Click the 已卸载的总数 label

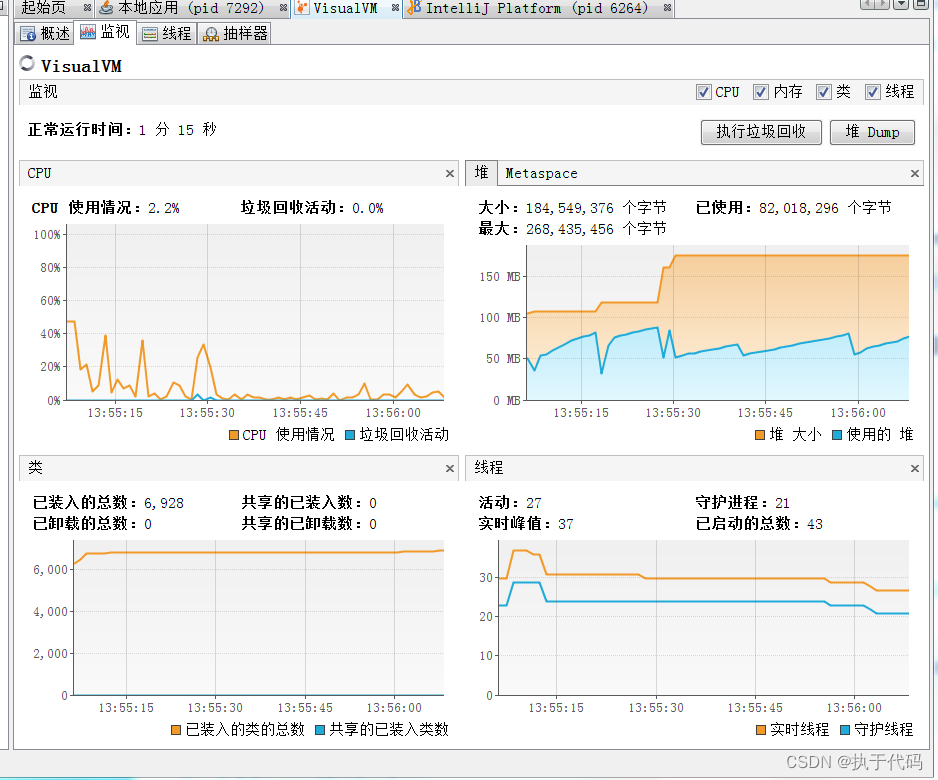coord(84,524)
